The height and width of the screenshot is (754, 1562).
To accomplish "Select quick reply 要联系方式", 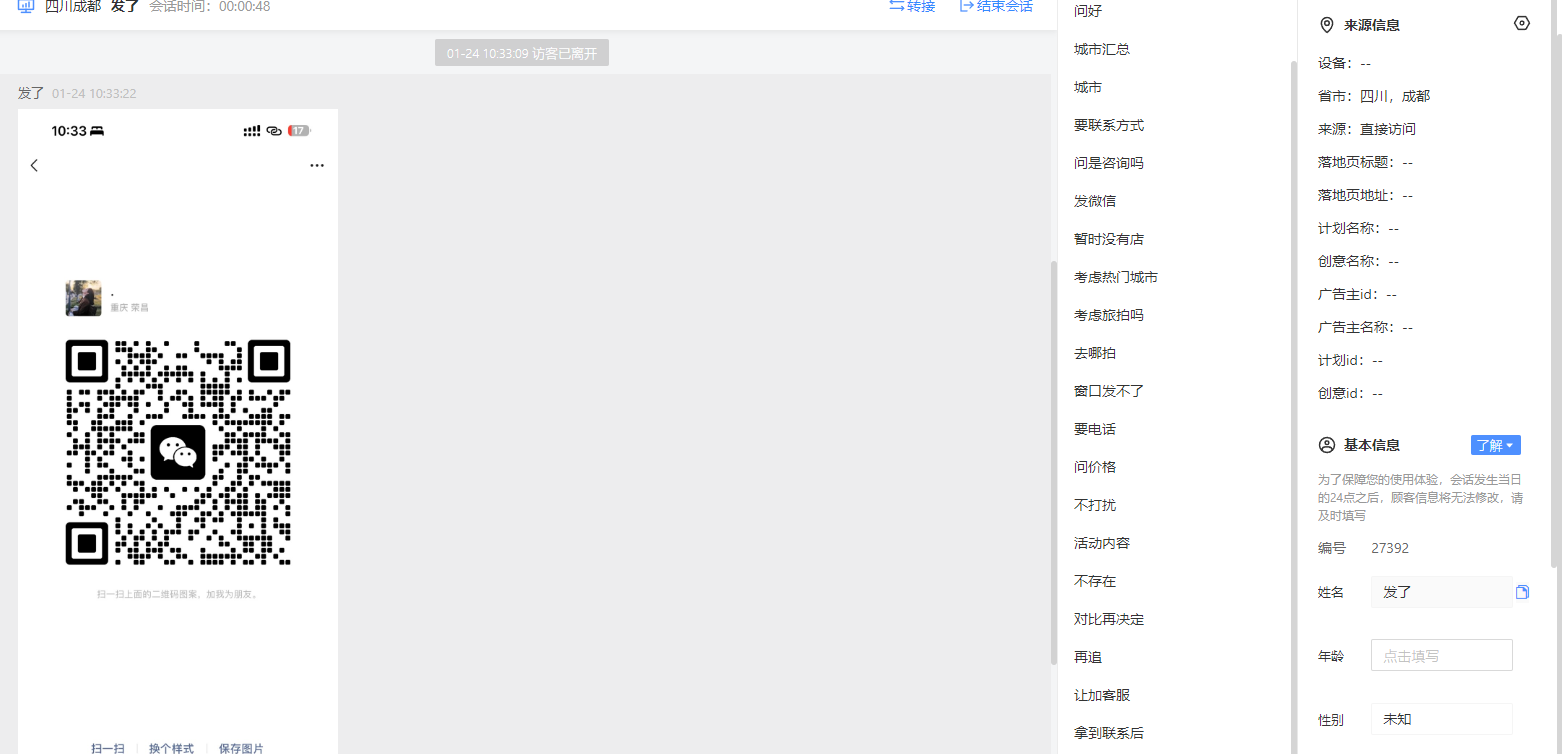I will click(1109, 125).
